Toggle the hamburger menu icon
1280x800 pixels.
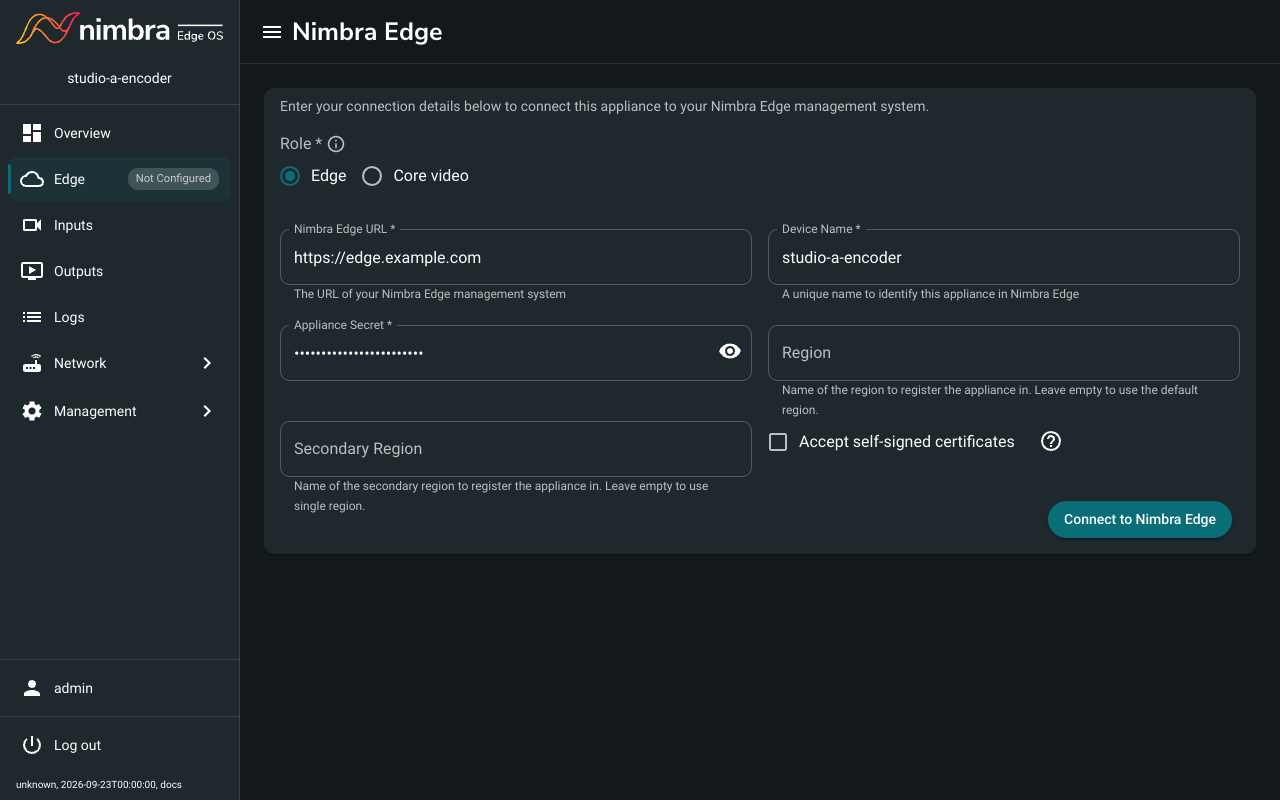coord(271,32)
